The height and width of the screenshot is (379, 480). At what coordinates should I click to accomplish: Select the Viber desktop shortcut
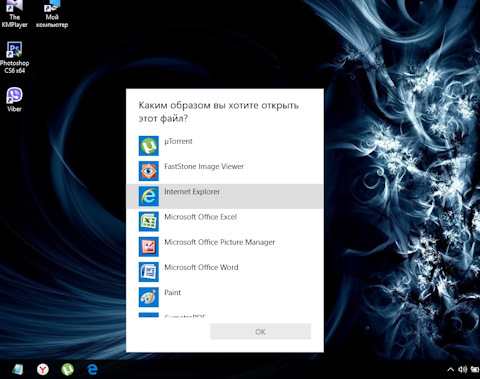click(14, 99)
